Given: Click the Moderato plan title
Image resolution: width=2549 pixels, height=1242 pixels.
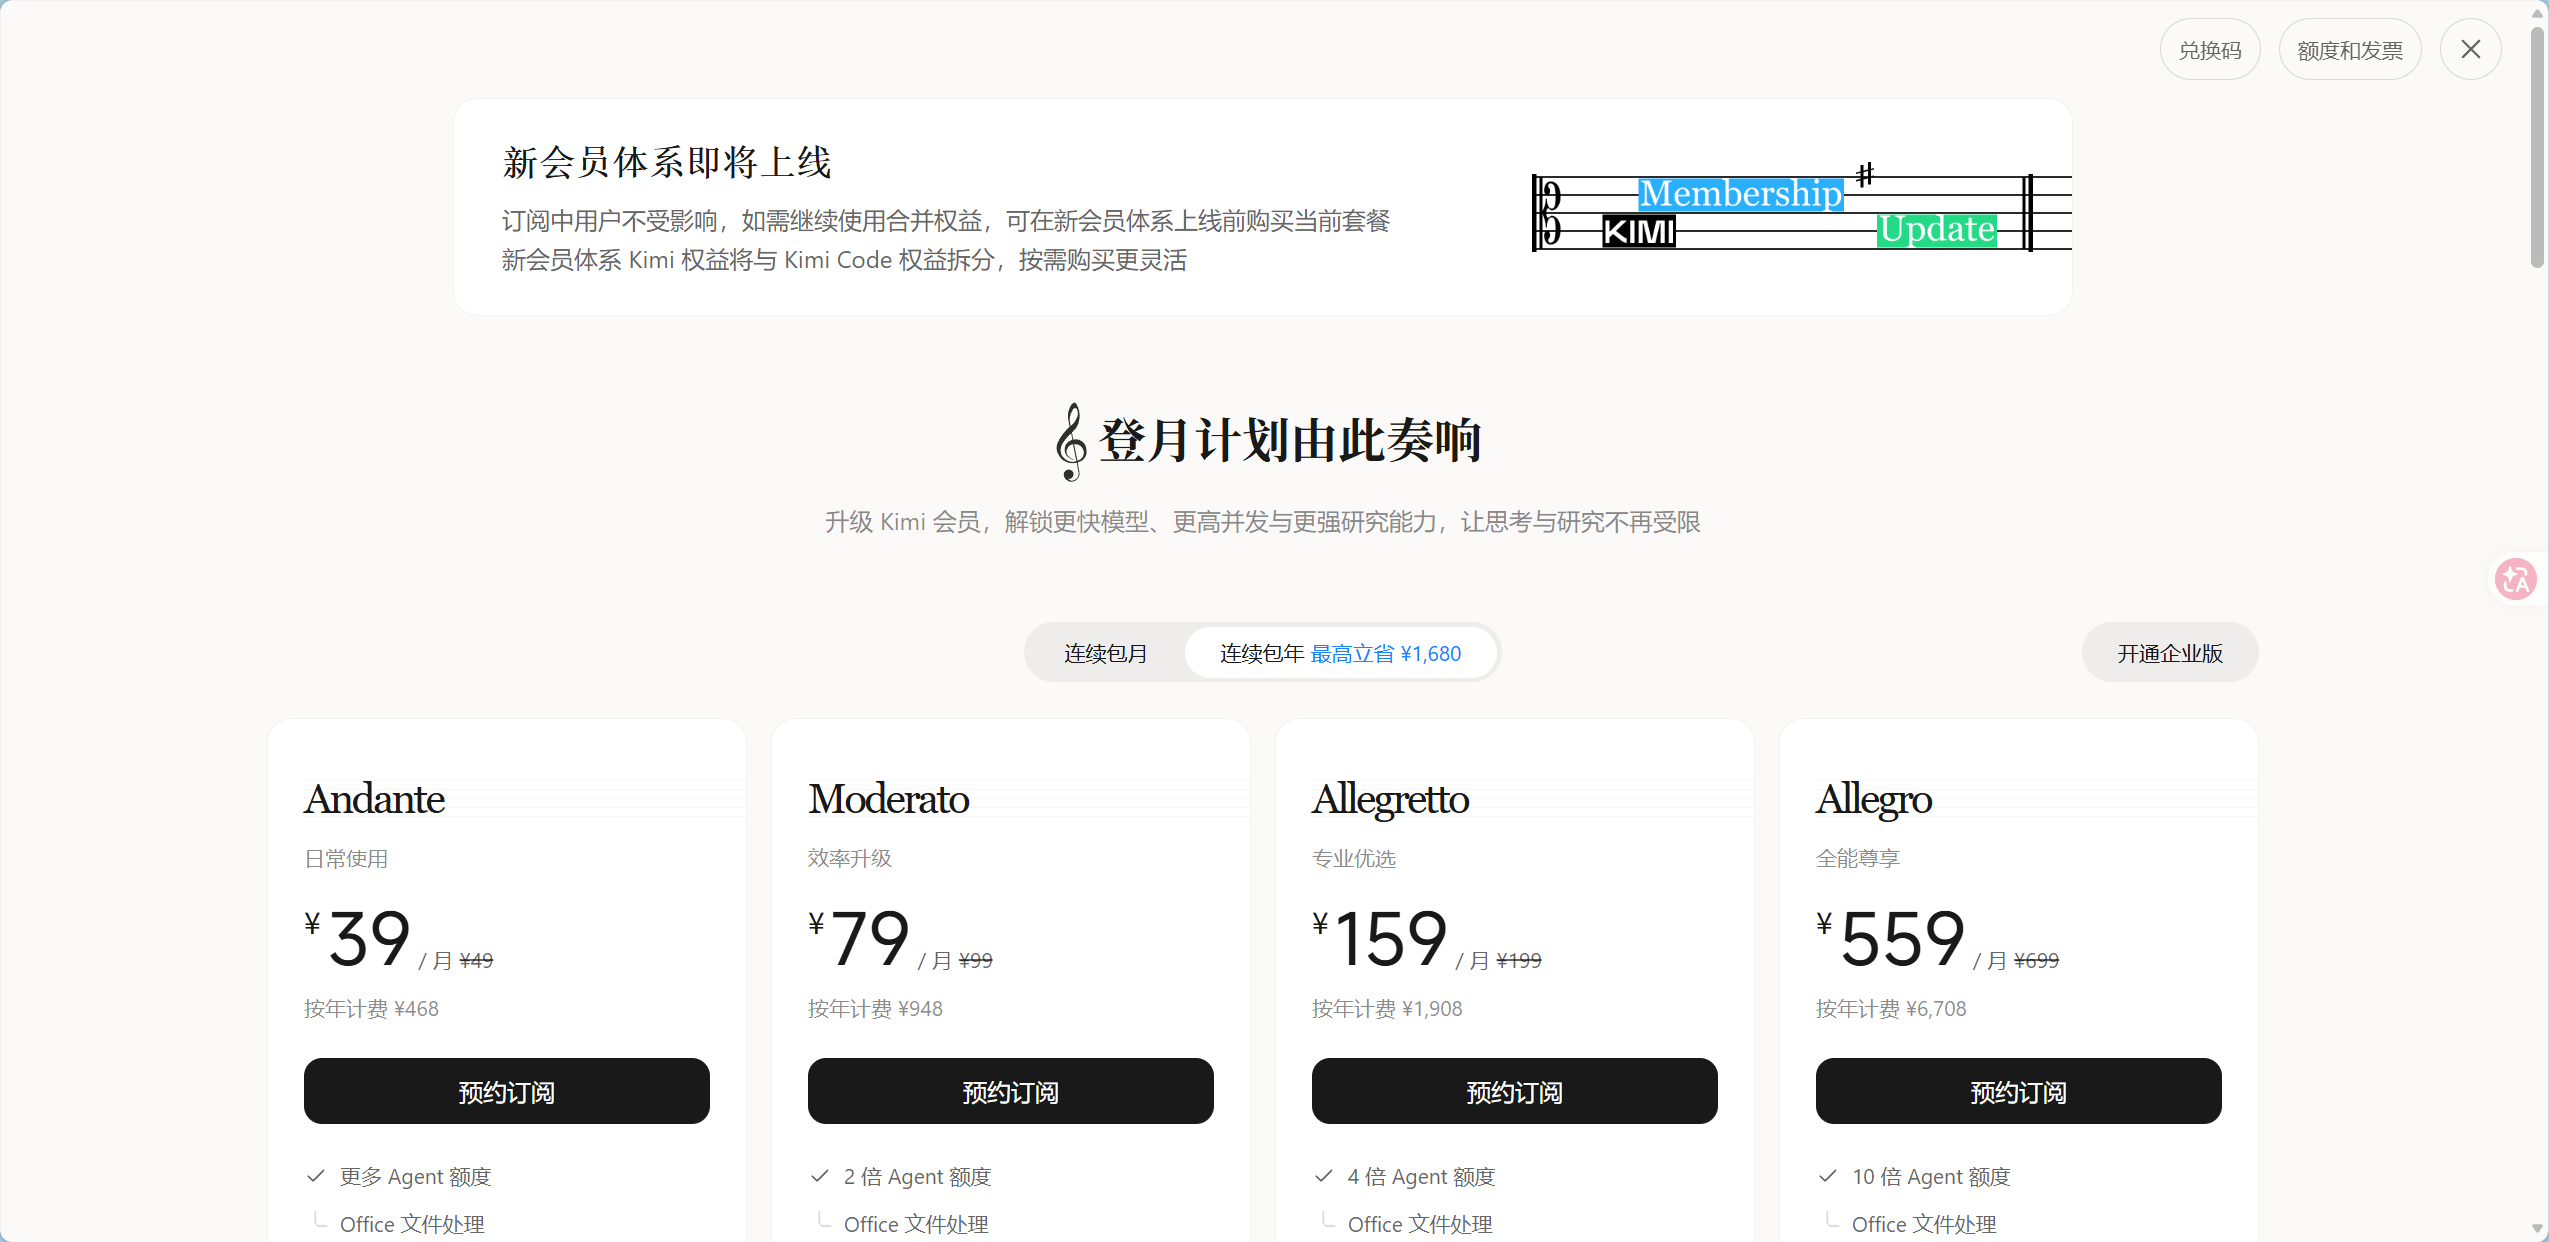Looking at the screenshot, I should (889, 799).
